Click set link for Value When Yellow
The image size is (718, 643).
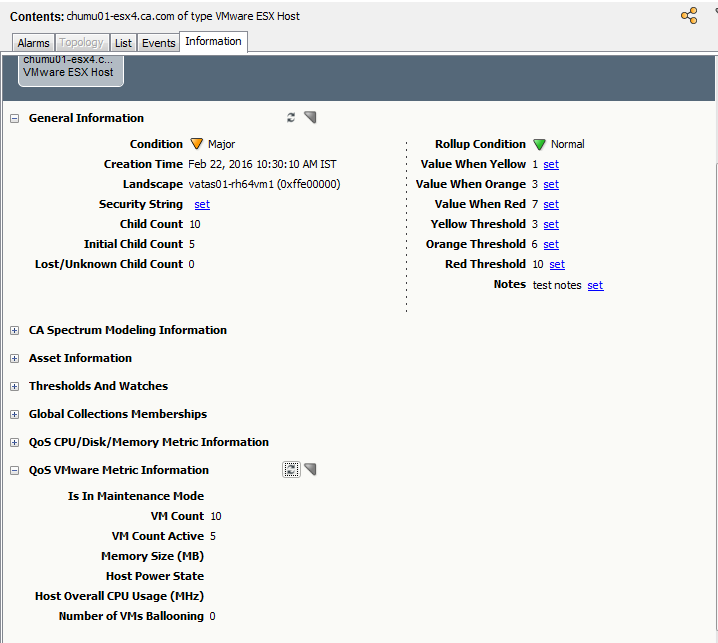pos(551,164)
